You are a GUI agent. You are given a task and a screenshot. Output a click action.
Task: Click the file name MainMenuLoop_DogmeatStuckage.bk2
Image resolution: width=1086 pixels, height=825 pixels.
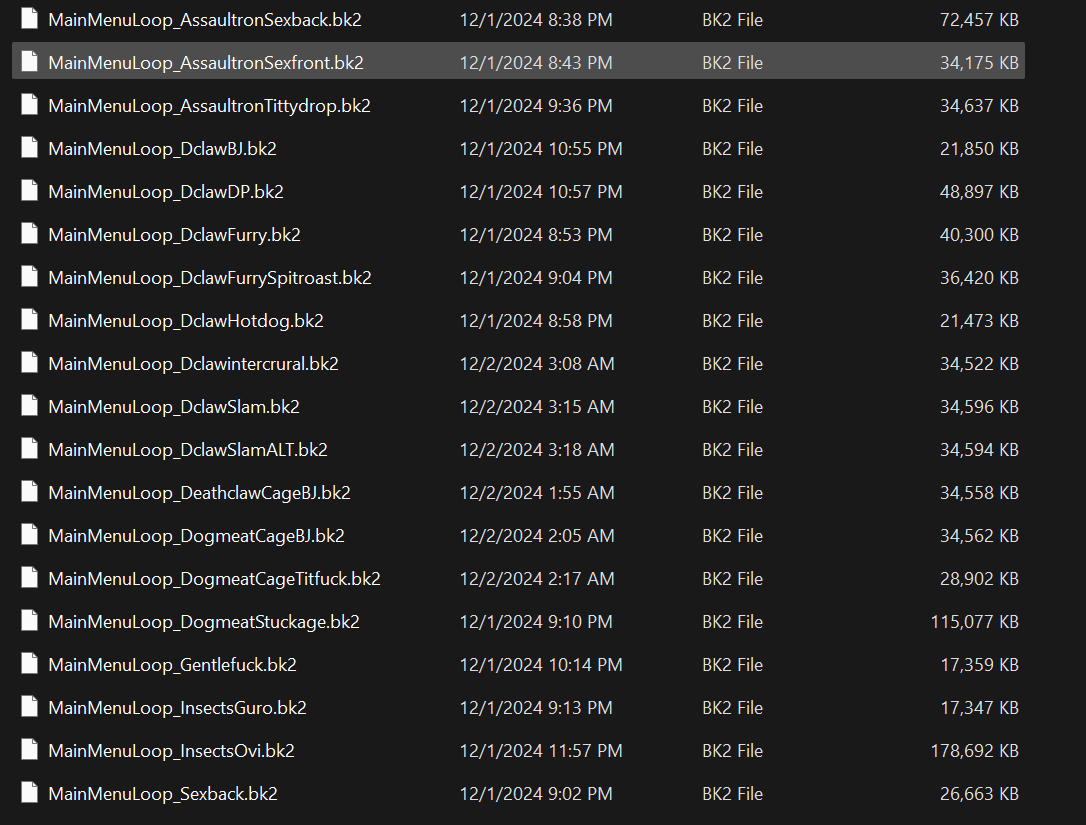(x=204, y=622)
